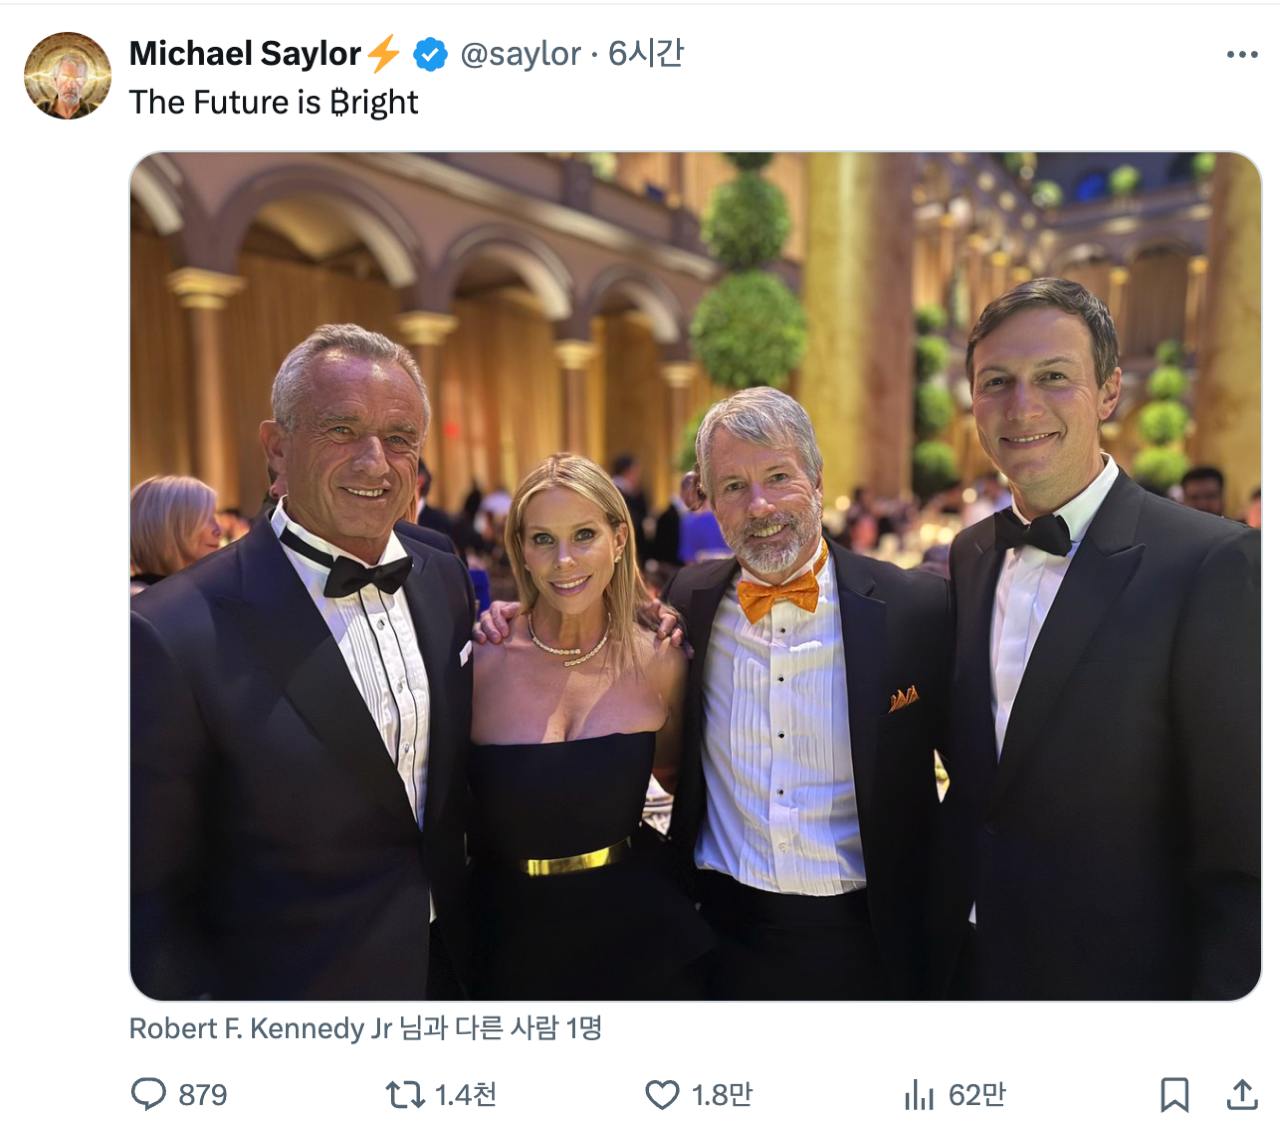This screenshot has height=1133, width=1280.
Task: Bookmark this post
Action: [1174, 1095]
